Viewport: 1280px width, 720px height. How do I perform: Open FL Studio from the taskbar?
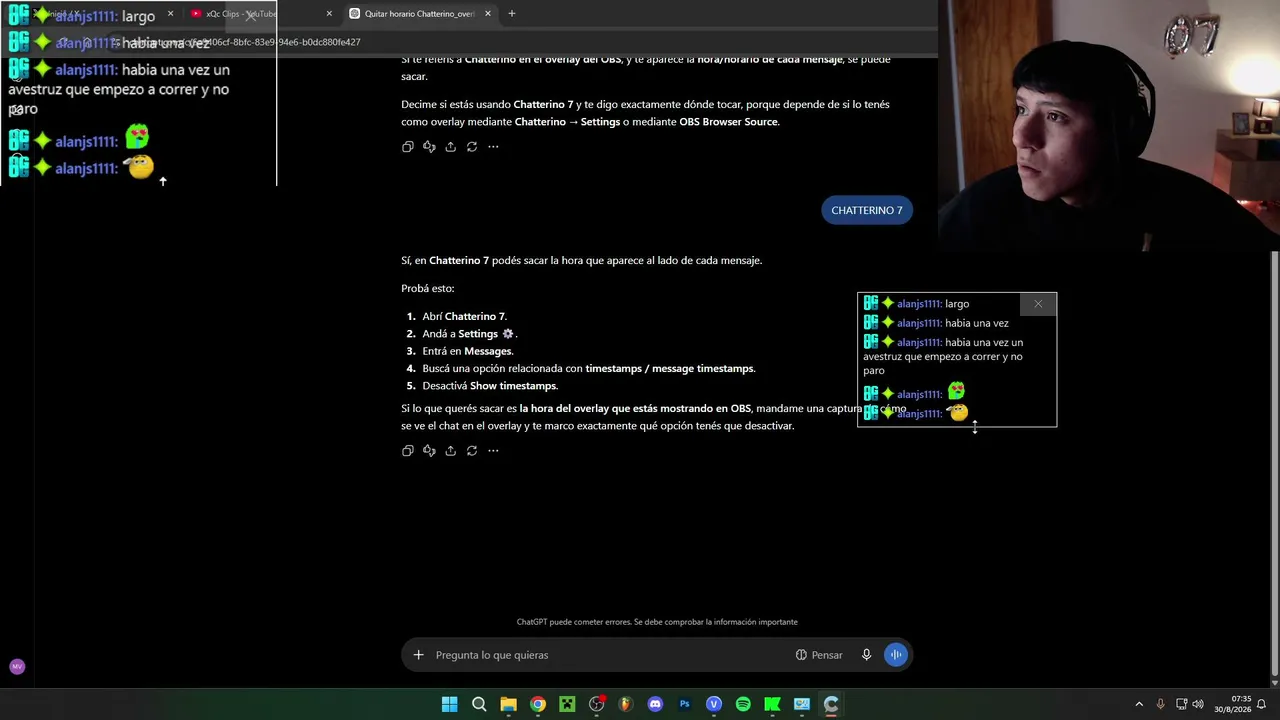click(626, 704)
